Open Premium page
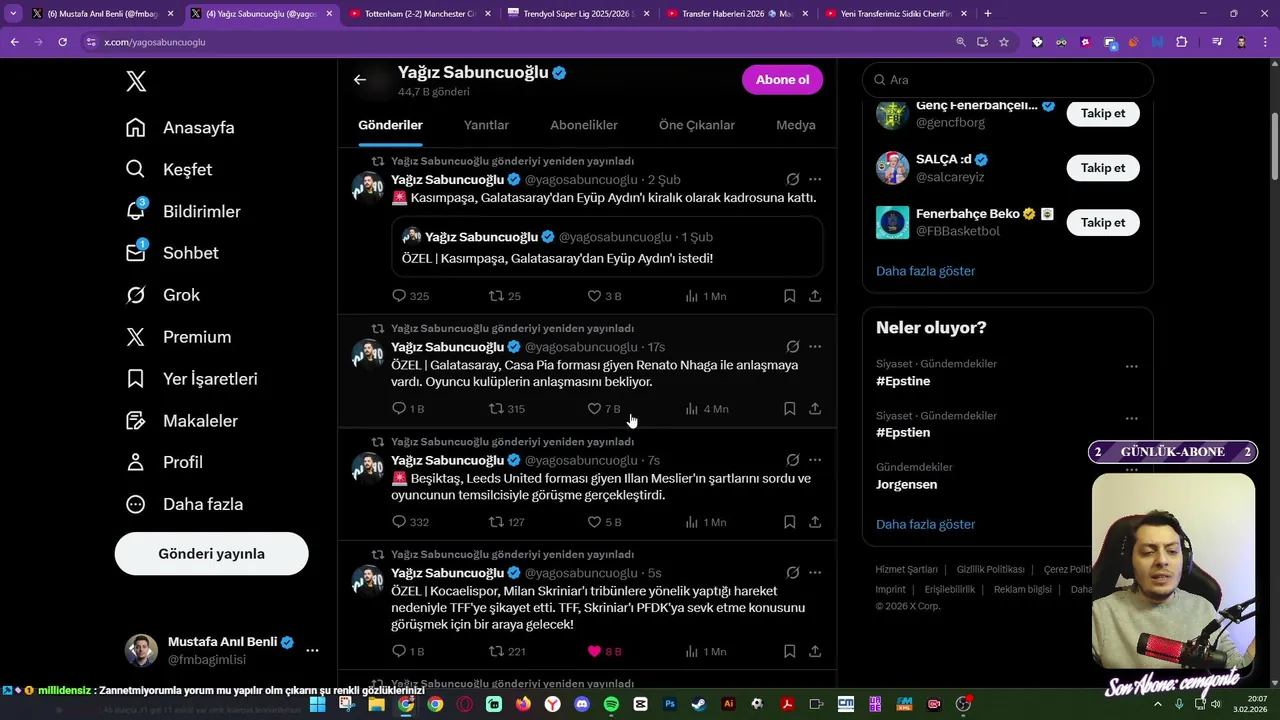Image resolution: width=1280 pixels, height=720 pixels. [178, 337]
